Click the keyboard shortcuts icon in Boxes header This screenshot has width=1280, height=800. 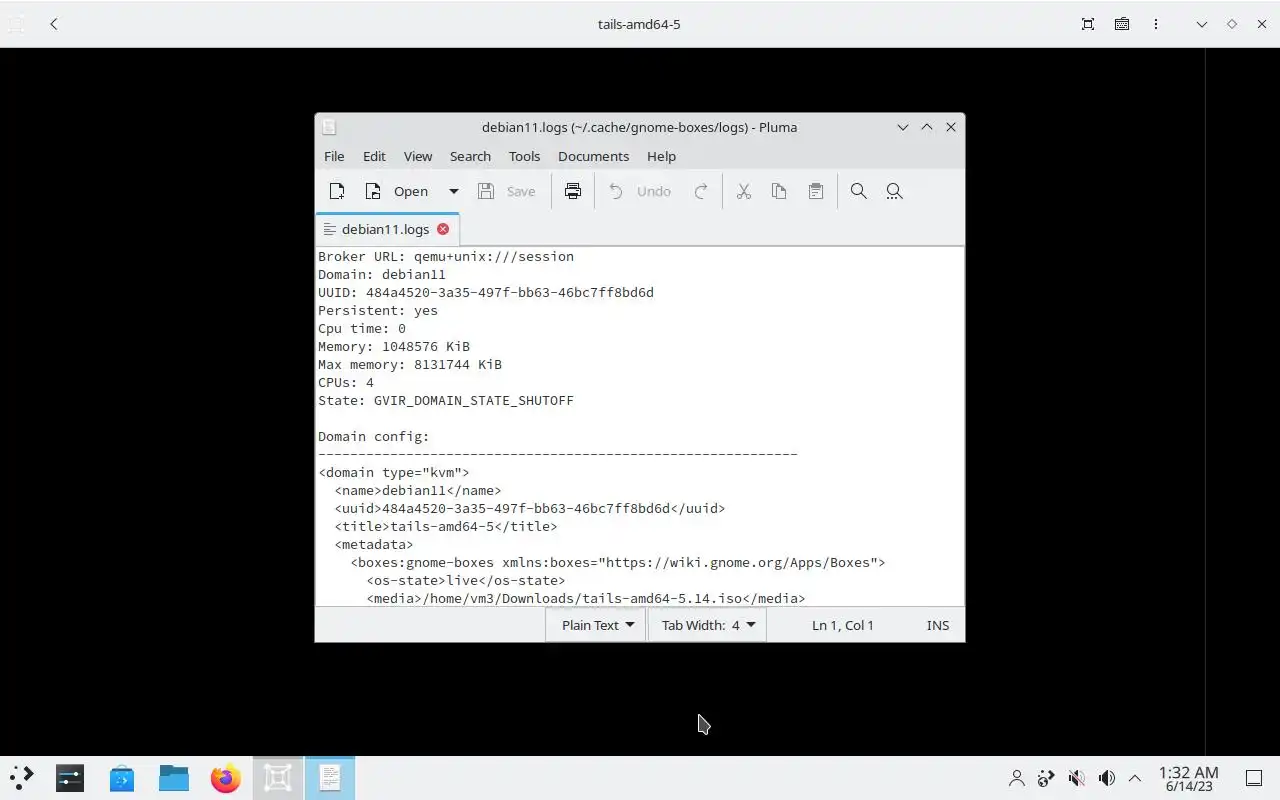point(1122,24)
